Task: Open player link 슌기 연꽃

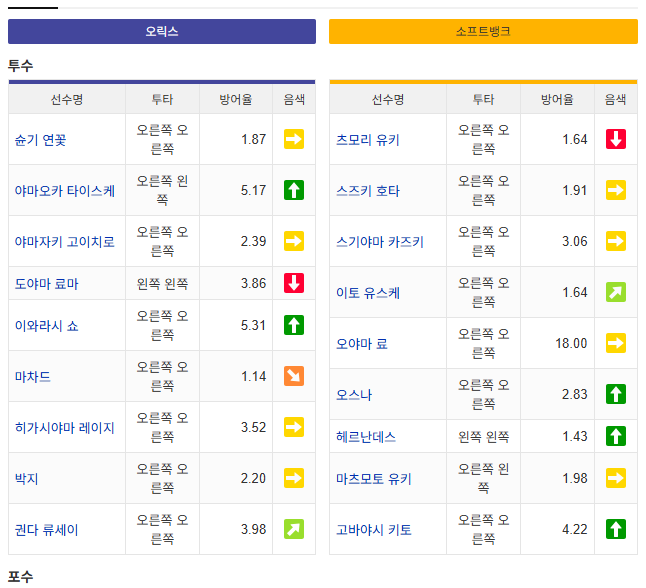Action: click(40, 140)
